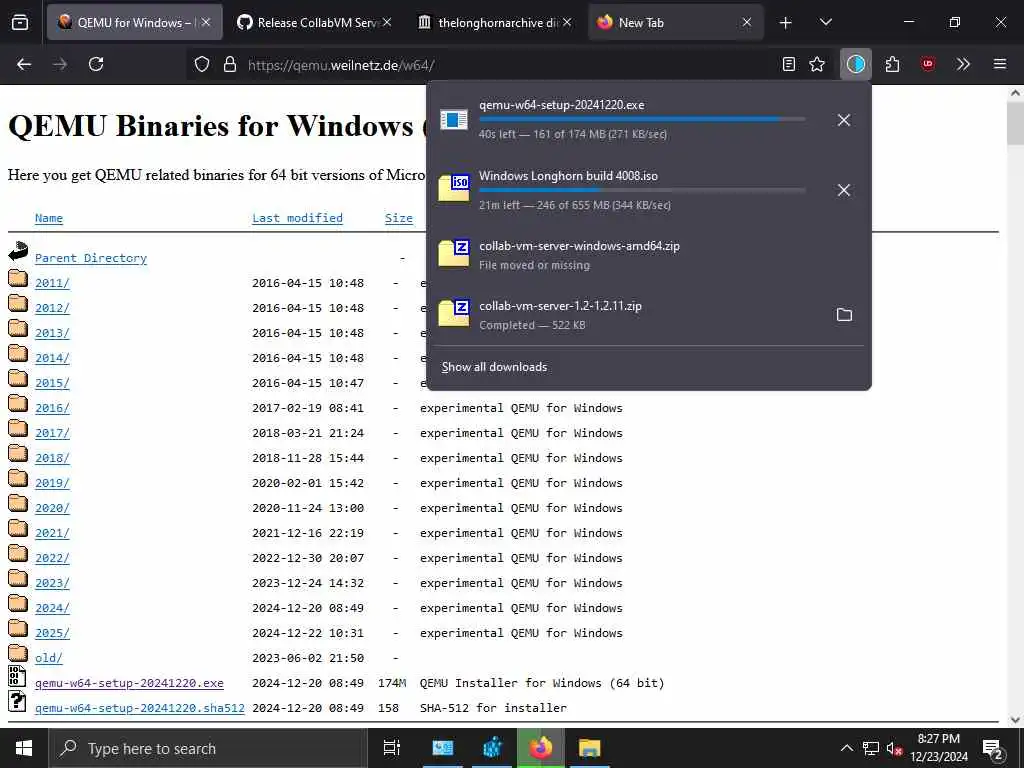Viewport: 1024px width, 768px height.
Task: Open the old/ folder link
Action: pos(49,658)
